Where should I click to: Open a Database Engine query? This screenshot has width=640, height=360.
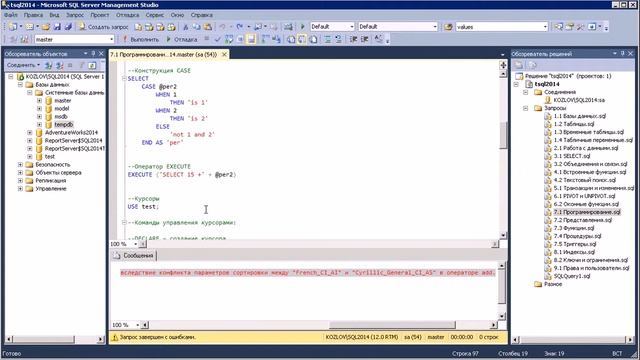click(138, 27)
